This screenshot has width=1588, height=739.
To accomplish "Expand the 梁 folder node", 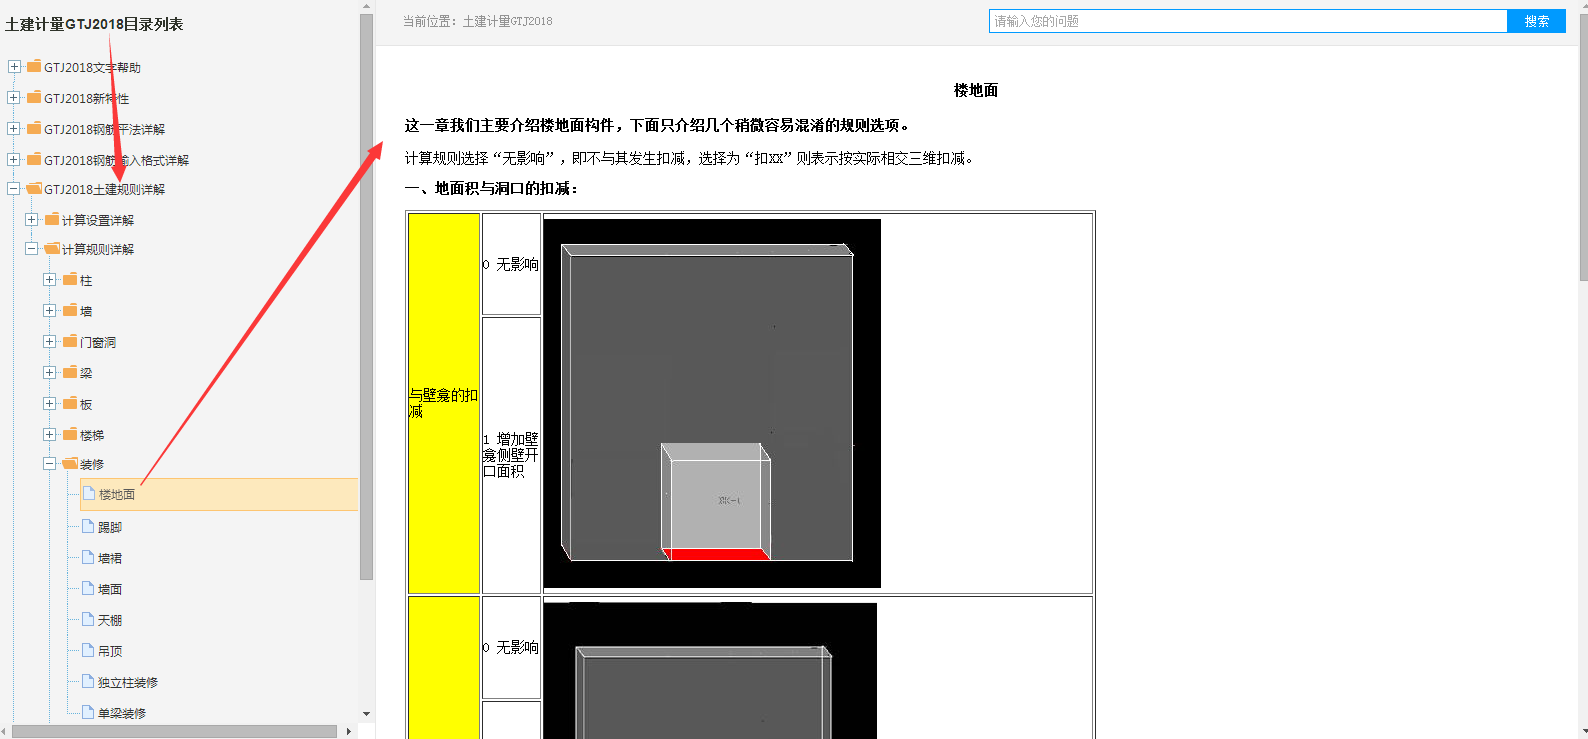I will coord(50,373).
